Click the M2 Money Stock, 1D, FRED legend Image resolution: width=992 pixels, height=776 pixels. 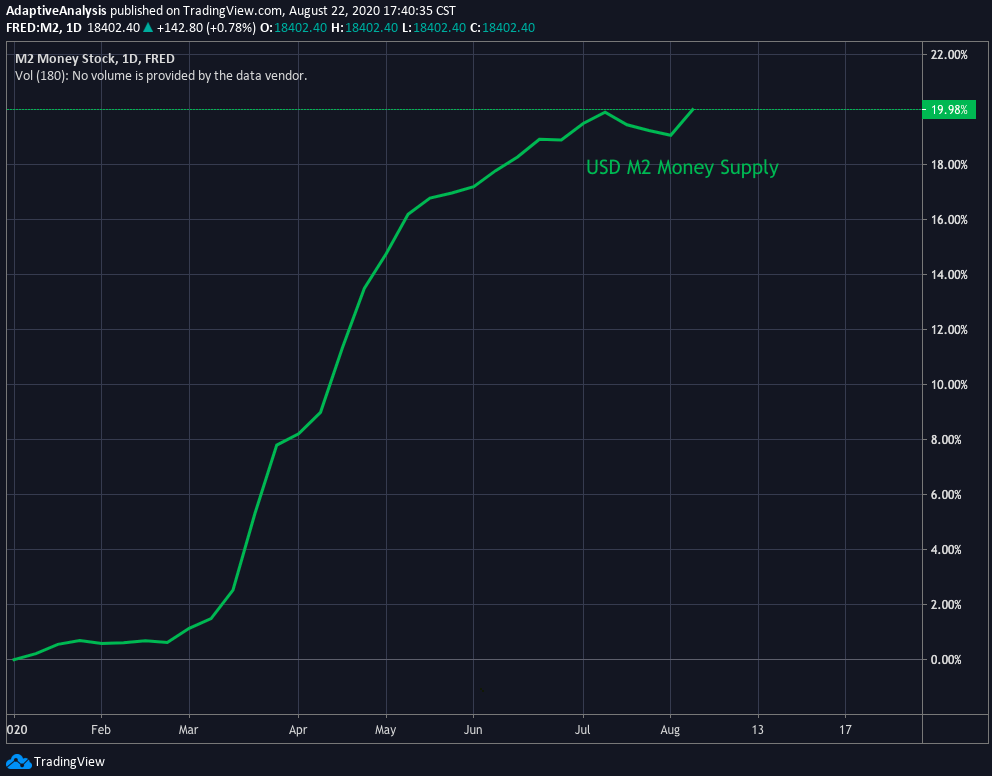coord(95,59)
